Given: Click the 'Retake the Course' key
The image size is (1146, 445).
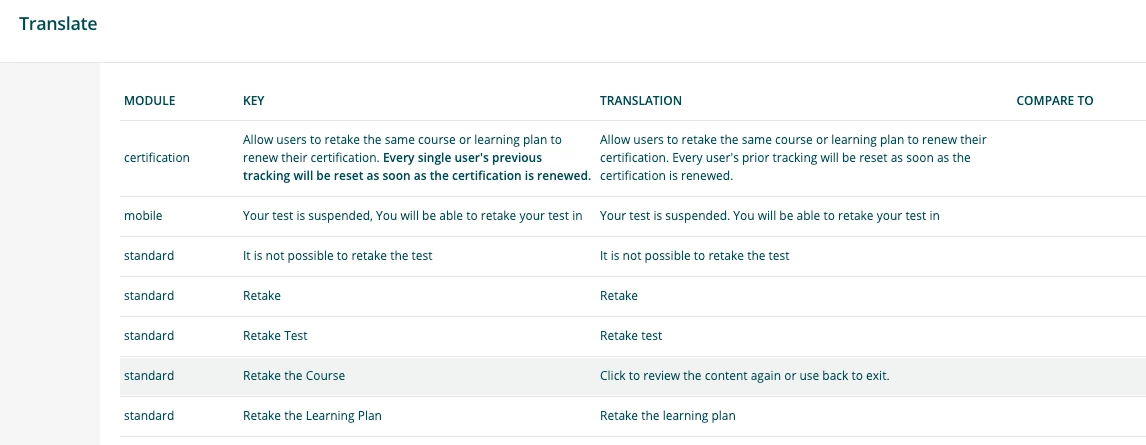Looking at the screenshot, I should coord(294,376).
